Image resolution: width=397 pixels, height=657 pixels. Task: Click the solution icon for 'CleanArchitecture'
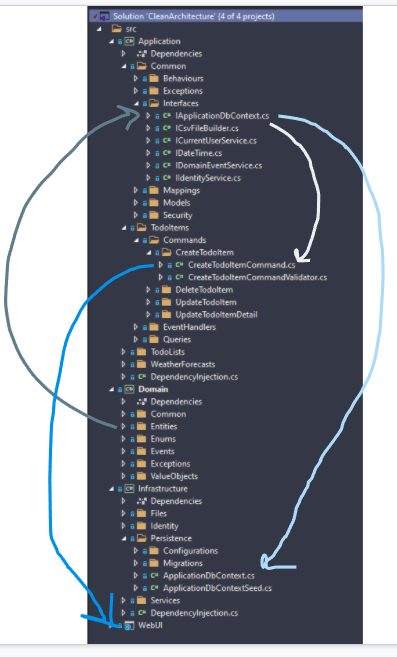104,16
